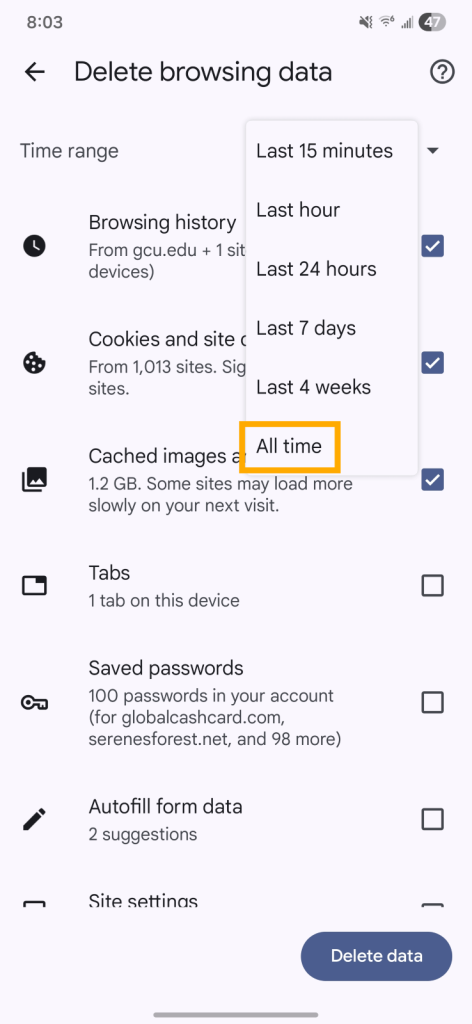Image resolution: width=472 pixels, height=1024 pixels.
Task: Tap the Delete data button
Action: [x=376, y=956]
